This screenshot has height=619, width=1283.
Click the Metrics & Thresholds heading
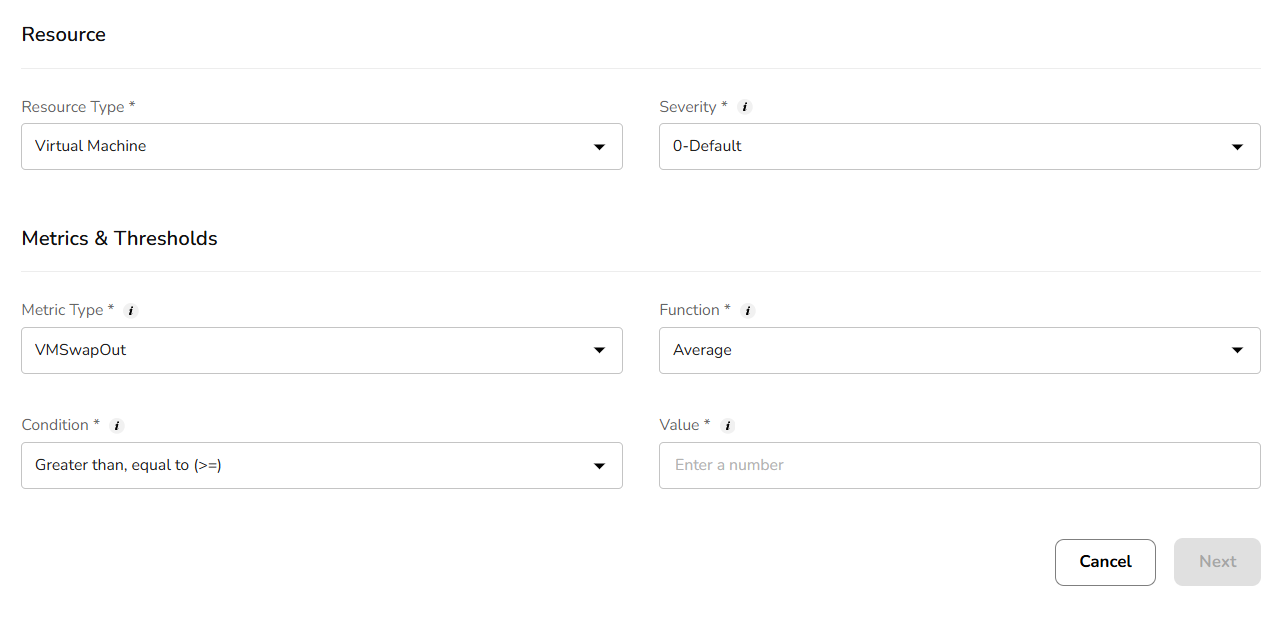click(119, 238)
